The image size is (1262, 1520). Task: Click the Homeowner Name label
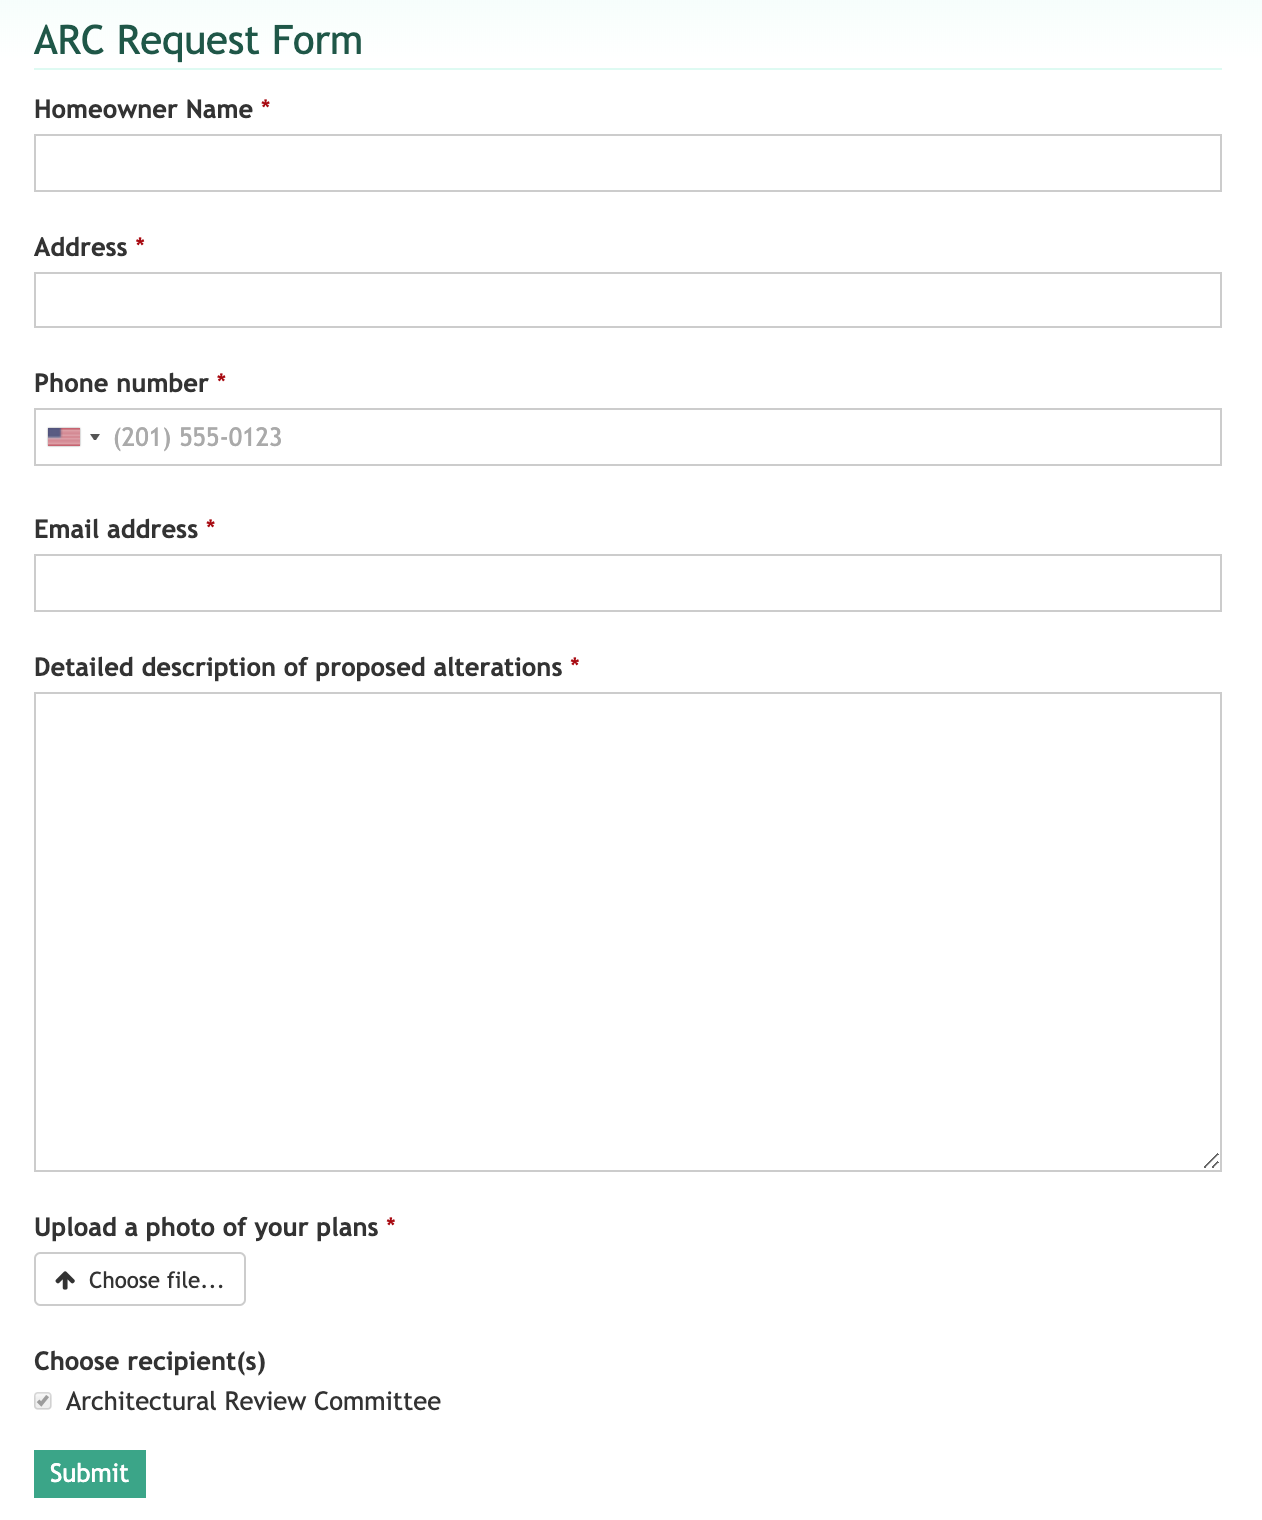coord(143,109)
